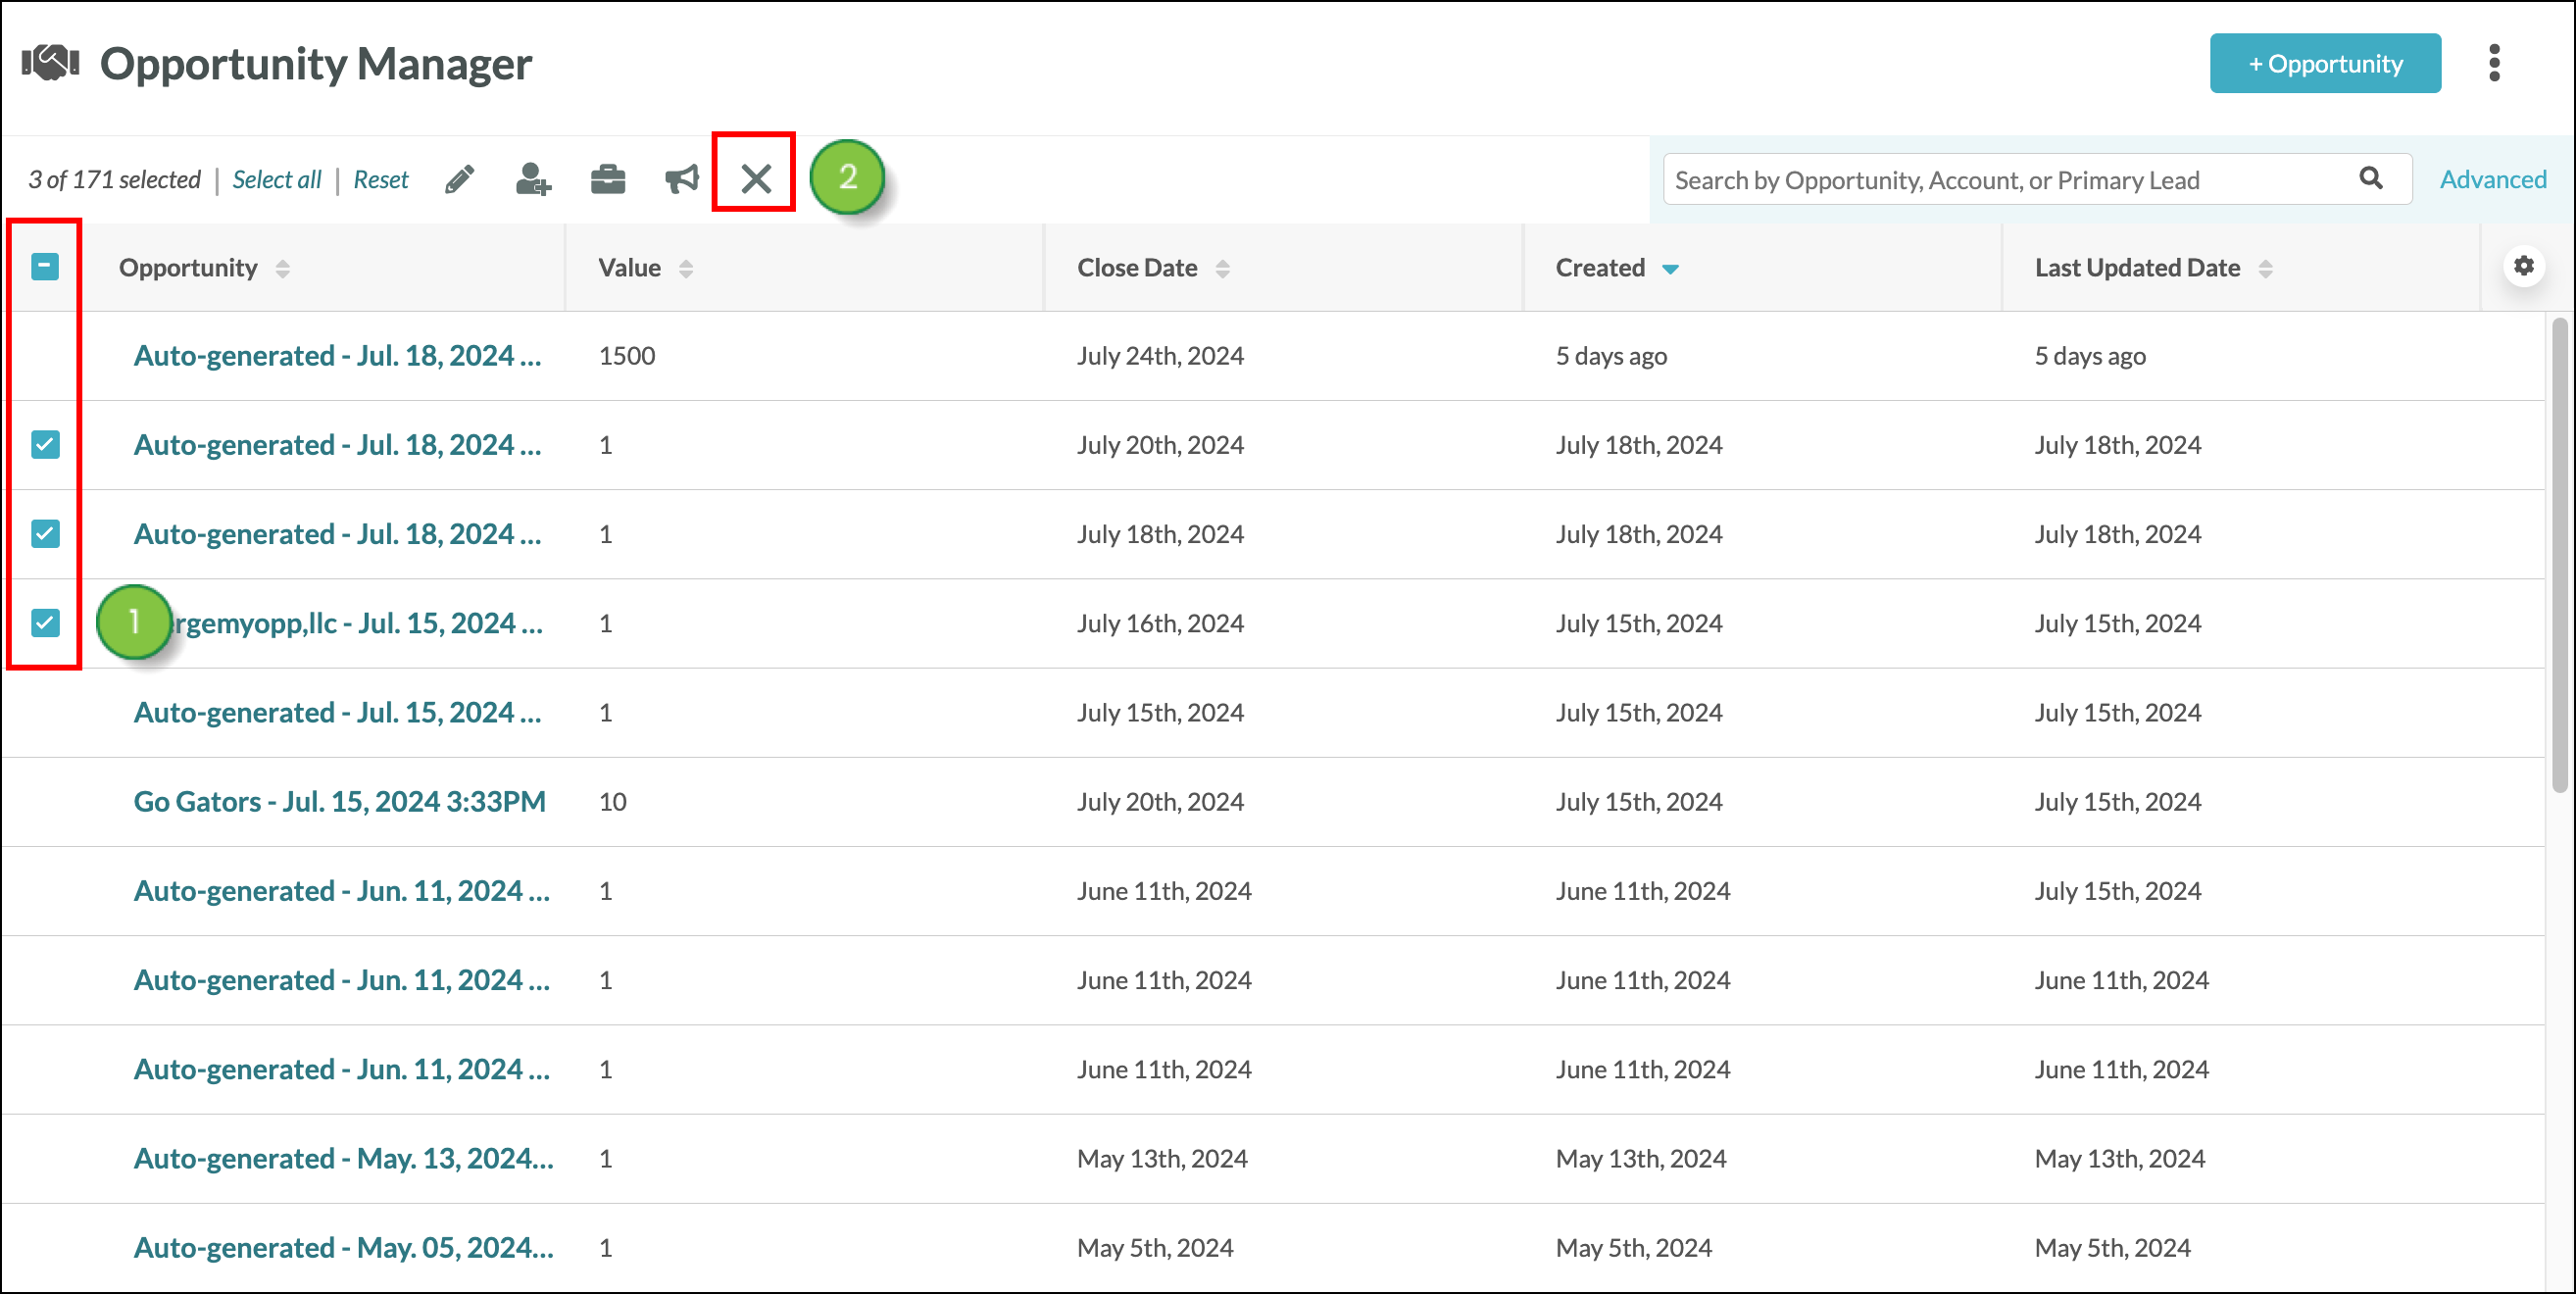This screenshot has height=1294, width=2576.
Task: Open the opportunity closing July 16th, 2024
Action: click(x=358, y=623)
